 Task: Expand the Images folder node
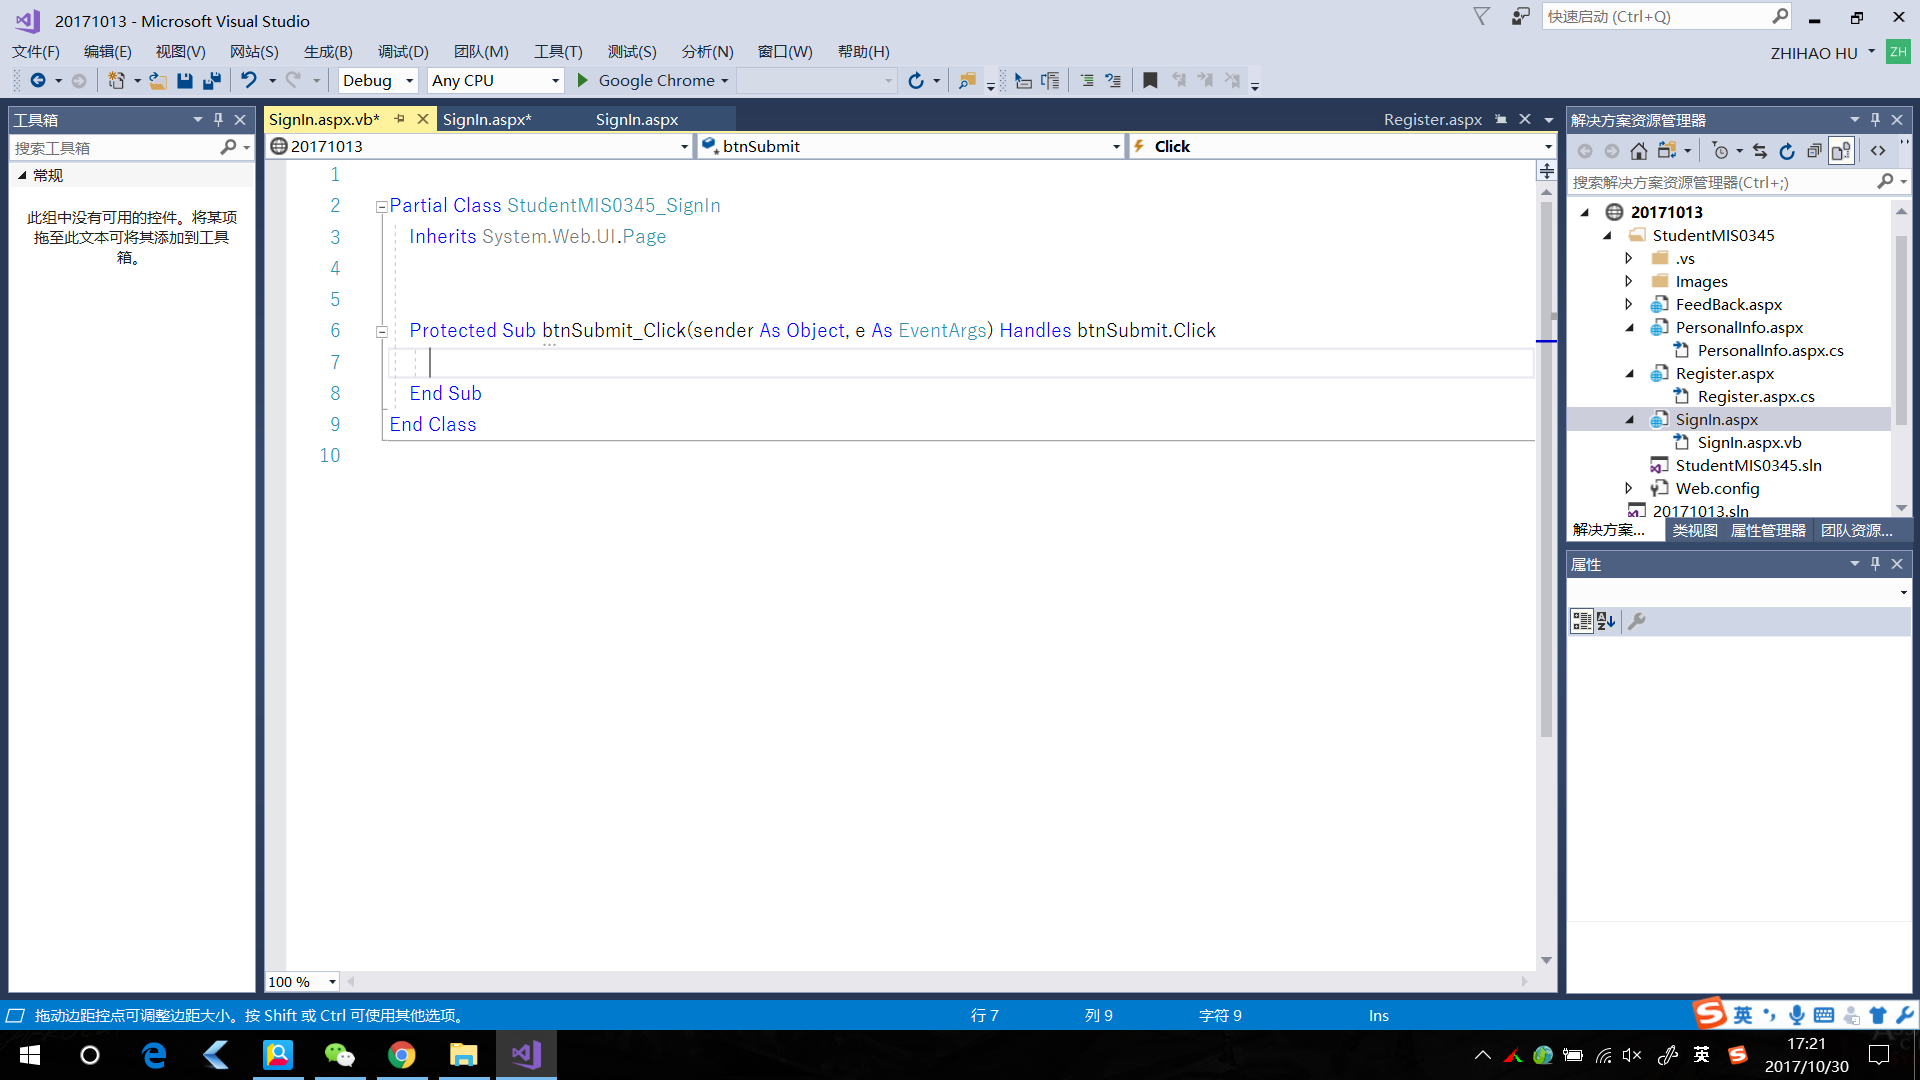coord(1628,281)
